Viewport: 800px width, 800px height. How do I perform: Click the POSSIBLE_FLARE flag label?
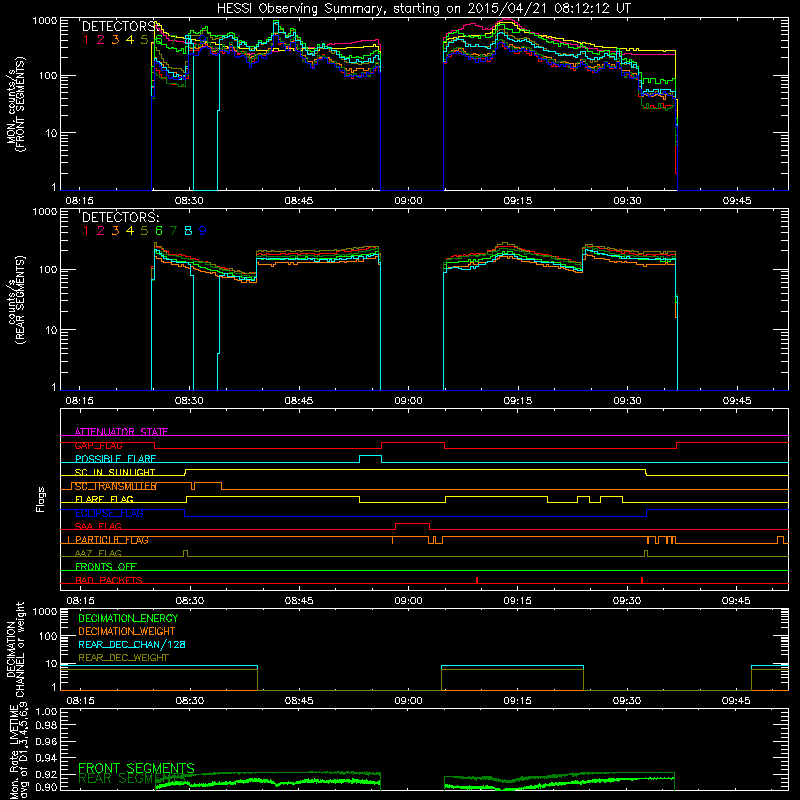click(115, 459)
